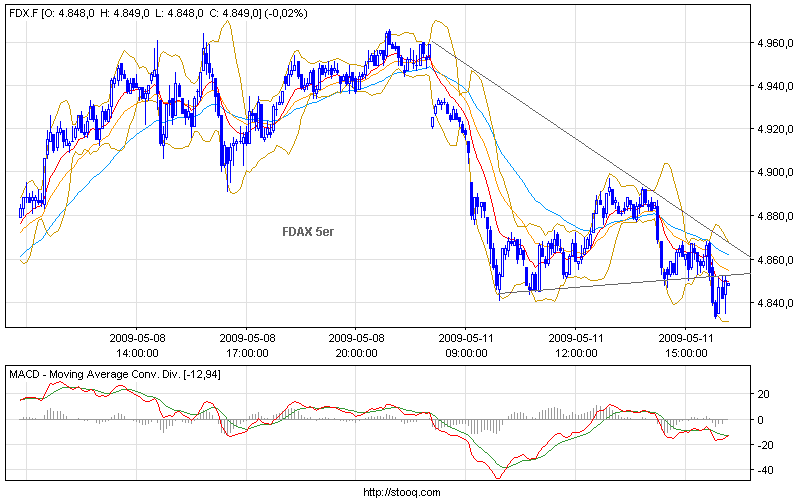Click the 4.920,0 price axis label
Image resolution: width=800 pixels, height=500 pixels.
point(775,129)
